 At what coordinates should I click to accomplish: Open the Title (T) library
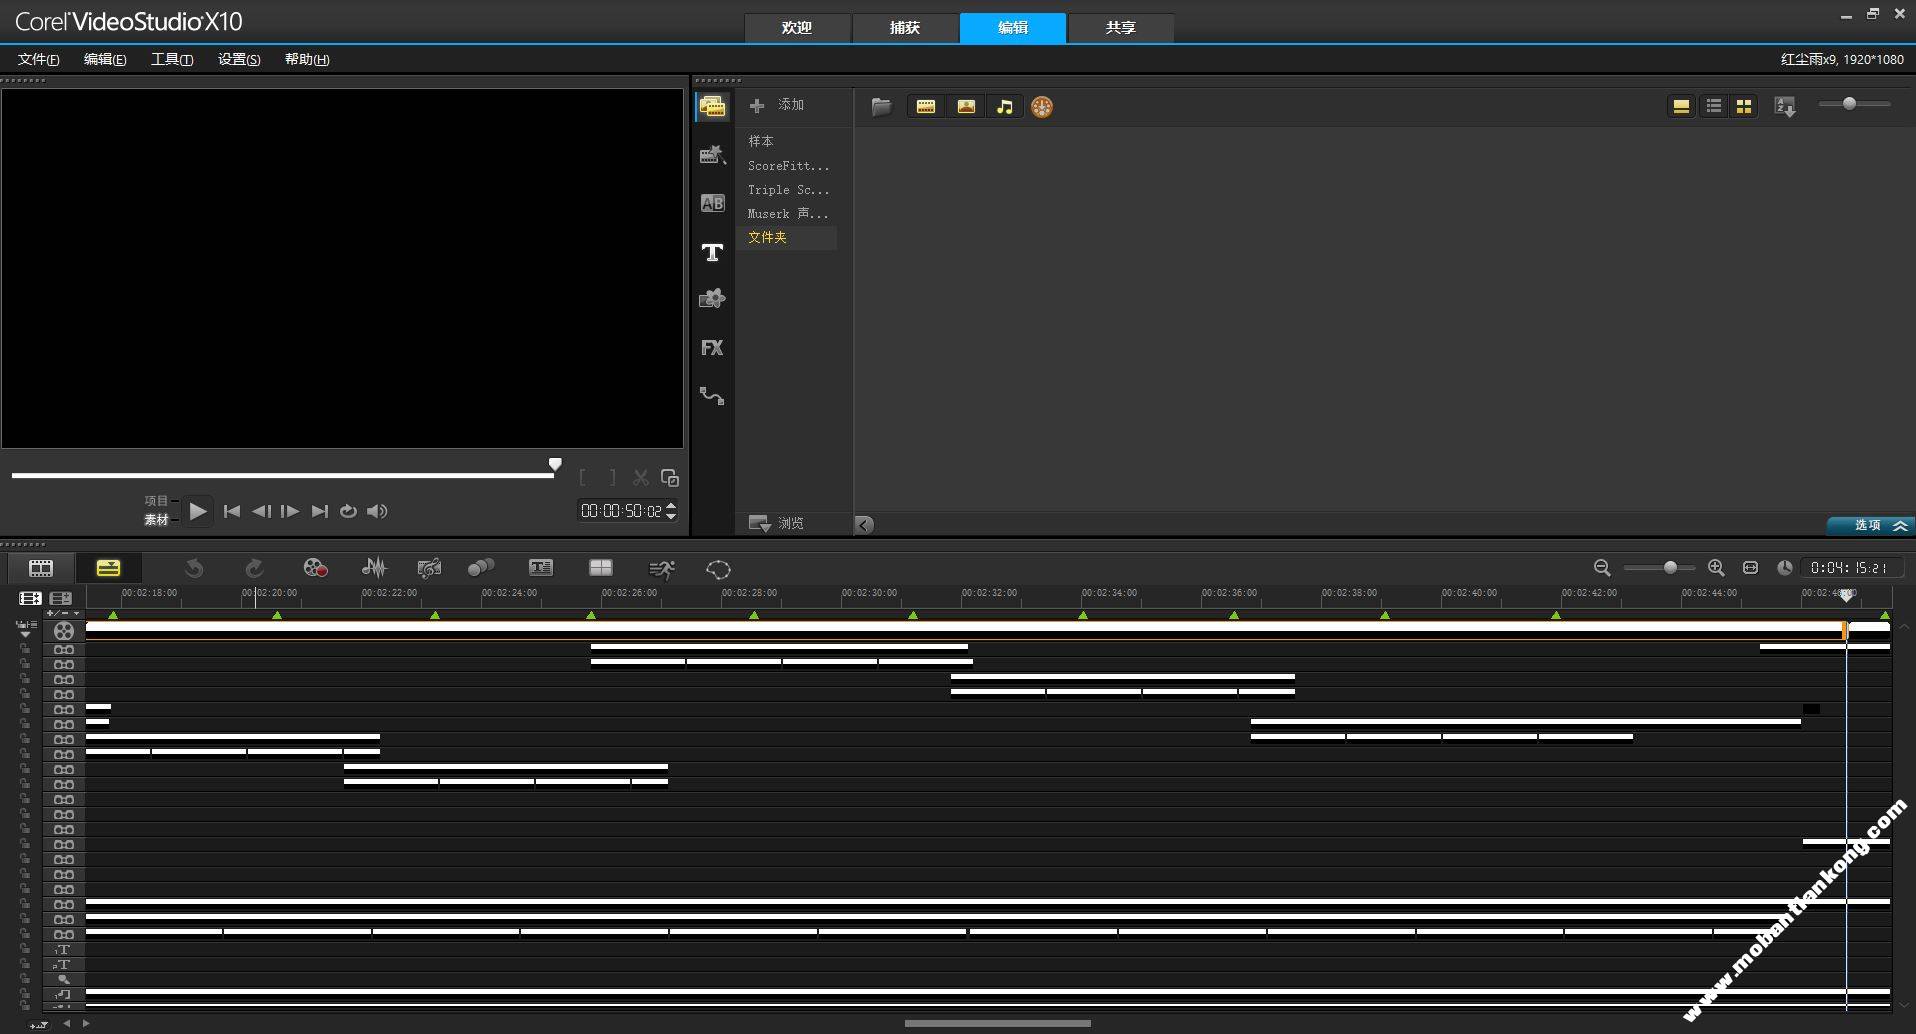pyautogui.click(x=712, y=252)
